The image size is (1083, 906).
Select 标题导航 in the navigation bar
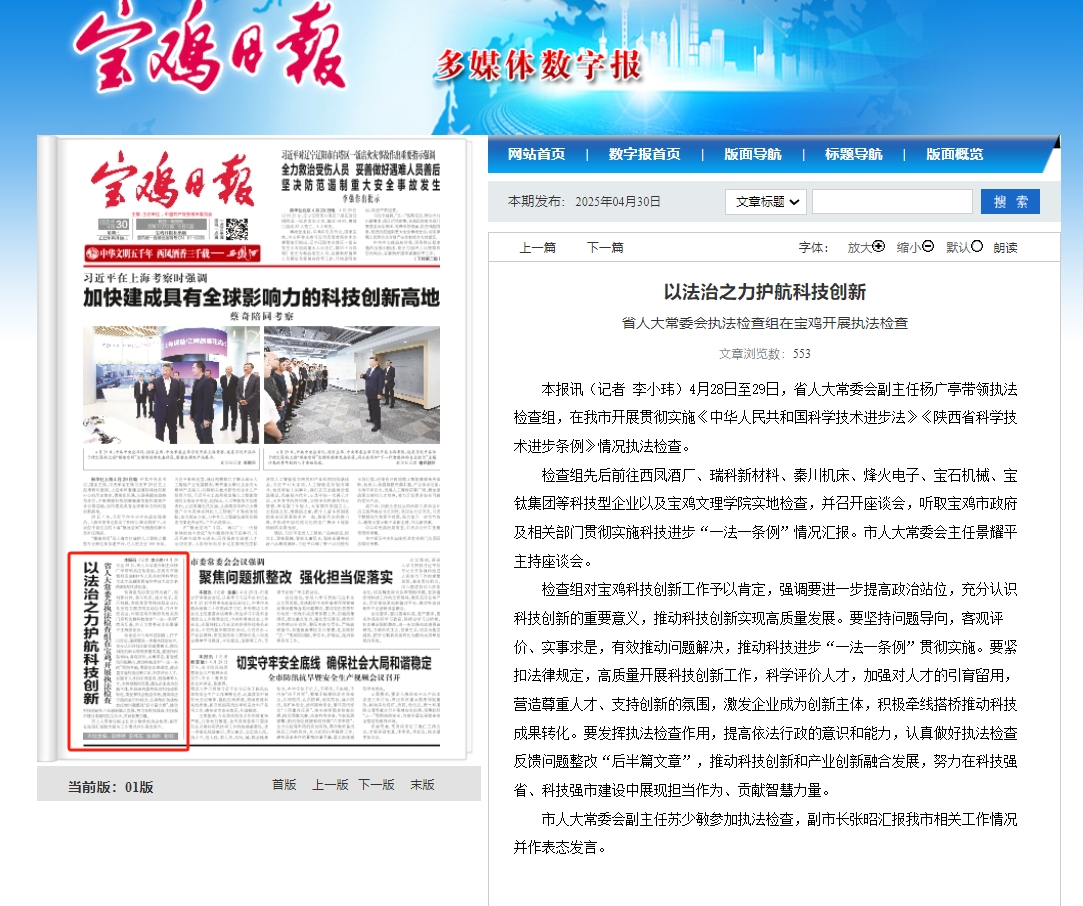(x=854, y=154)
